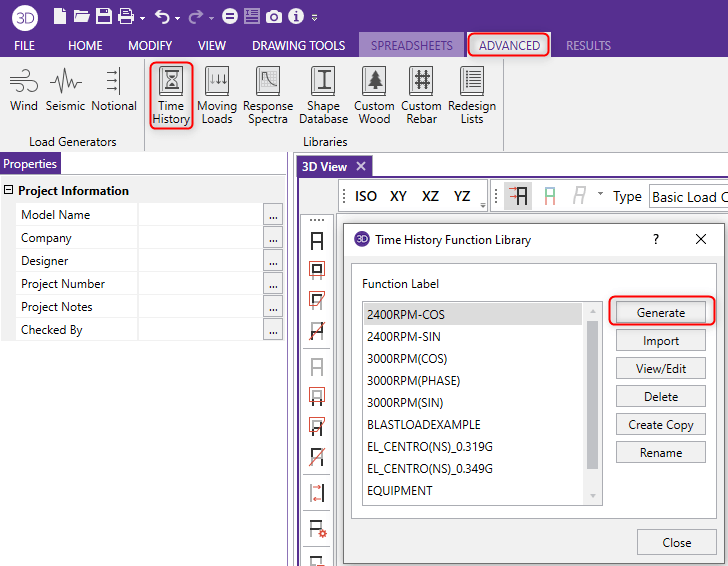Switch to the XY view
Screen dimensions: 728x566
pos(398,196)
